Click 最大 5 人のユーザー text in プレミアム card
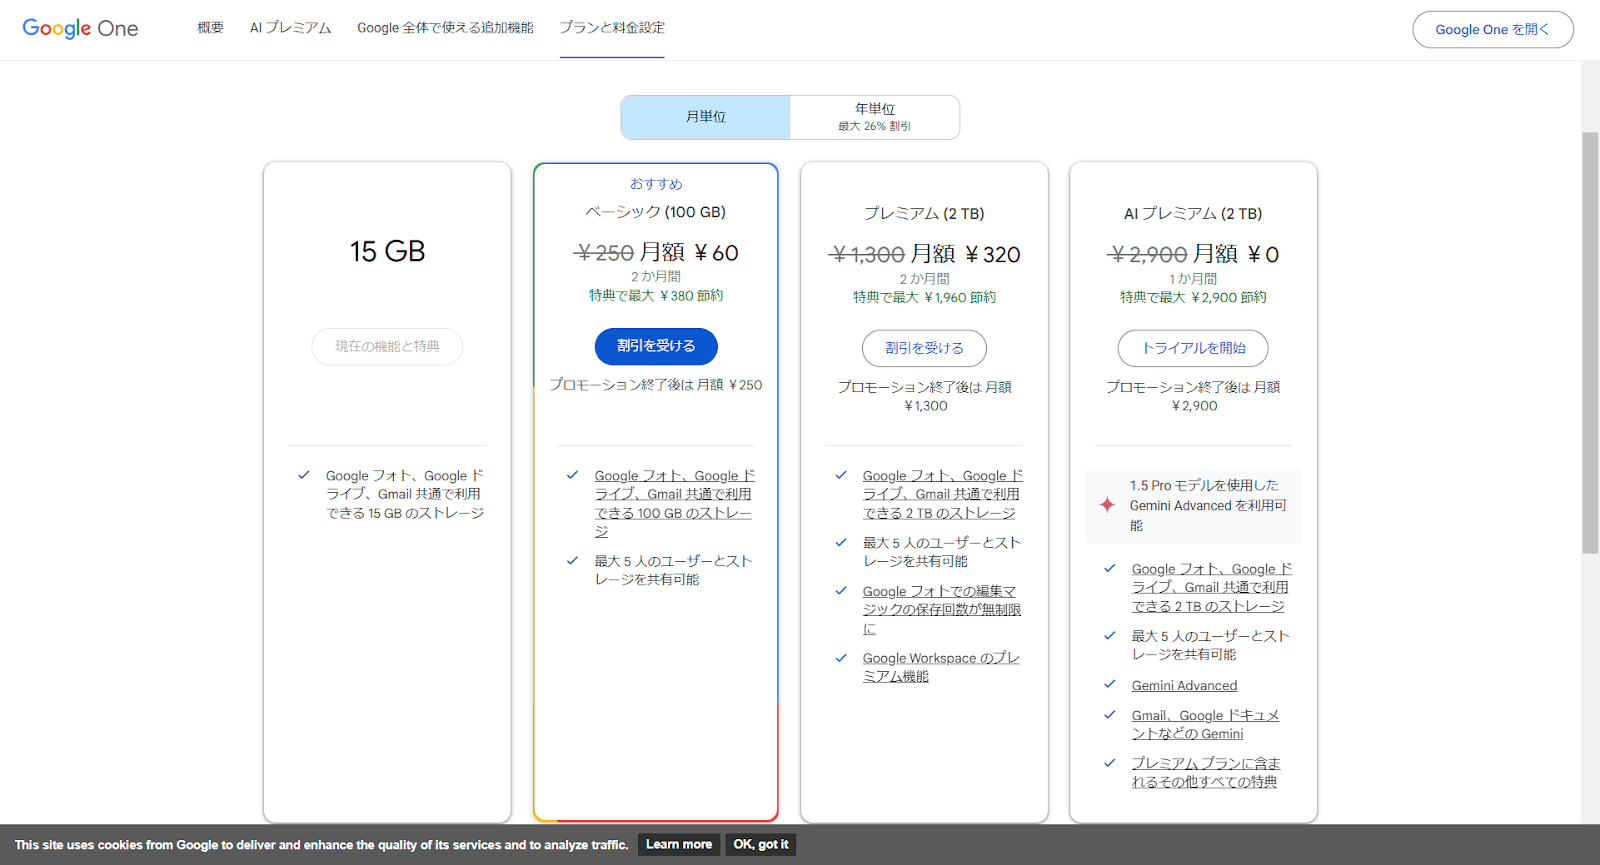The image size is (1600, 865). pos(941,552)
